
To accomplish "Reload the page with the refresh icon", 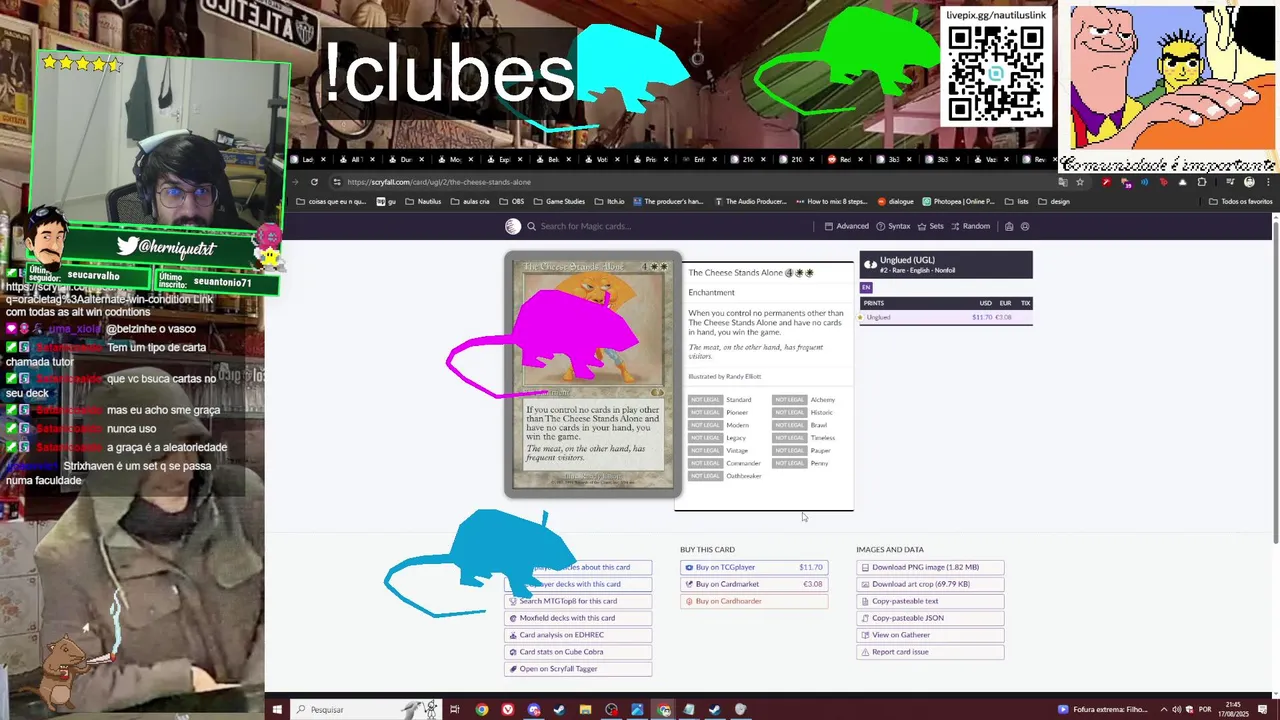I will point(314,182).
